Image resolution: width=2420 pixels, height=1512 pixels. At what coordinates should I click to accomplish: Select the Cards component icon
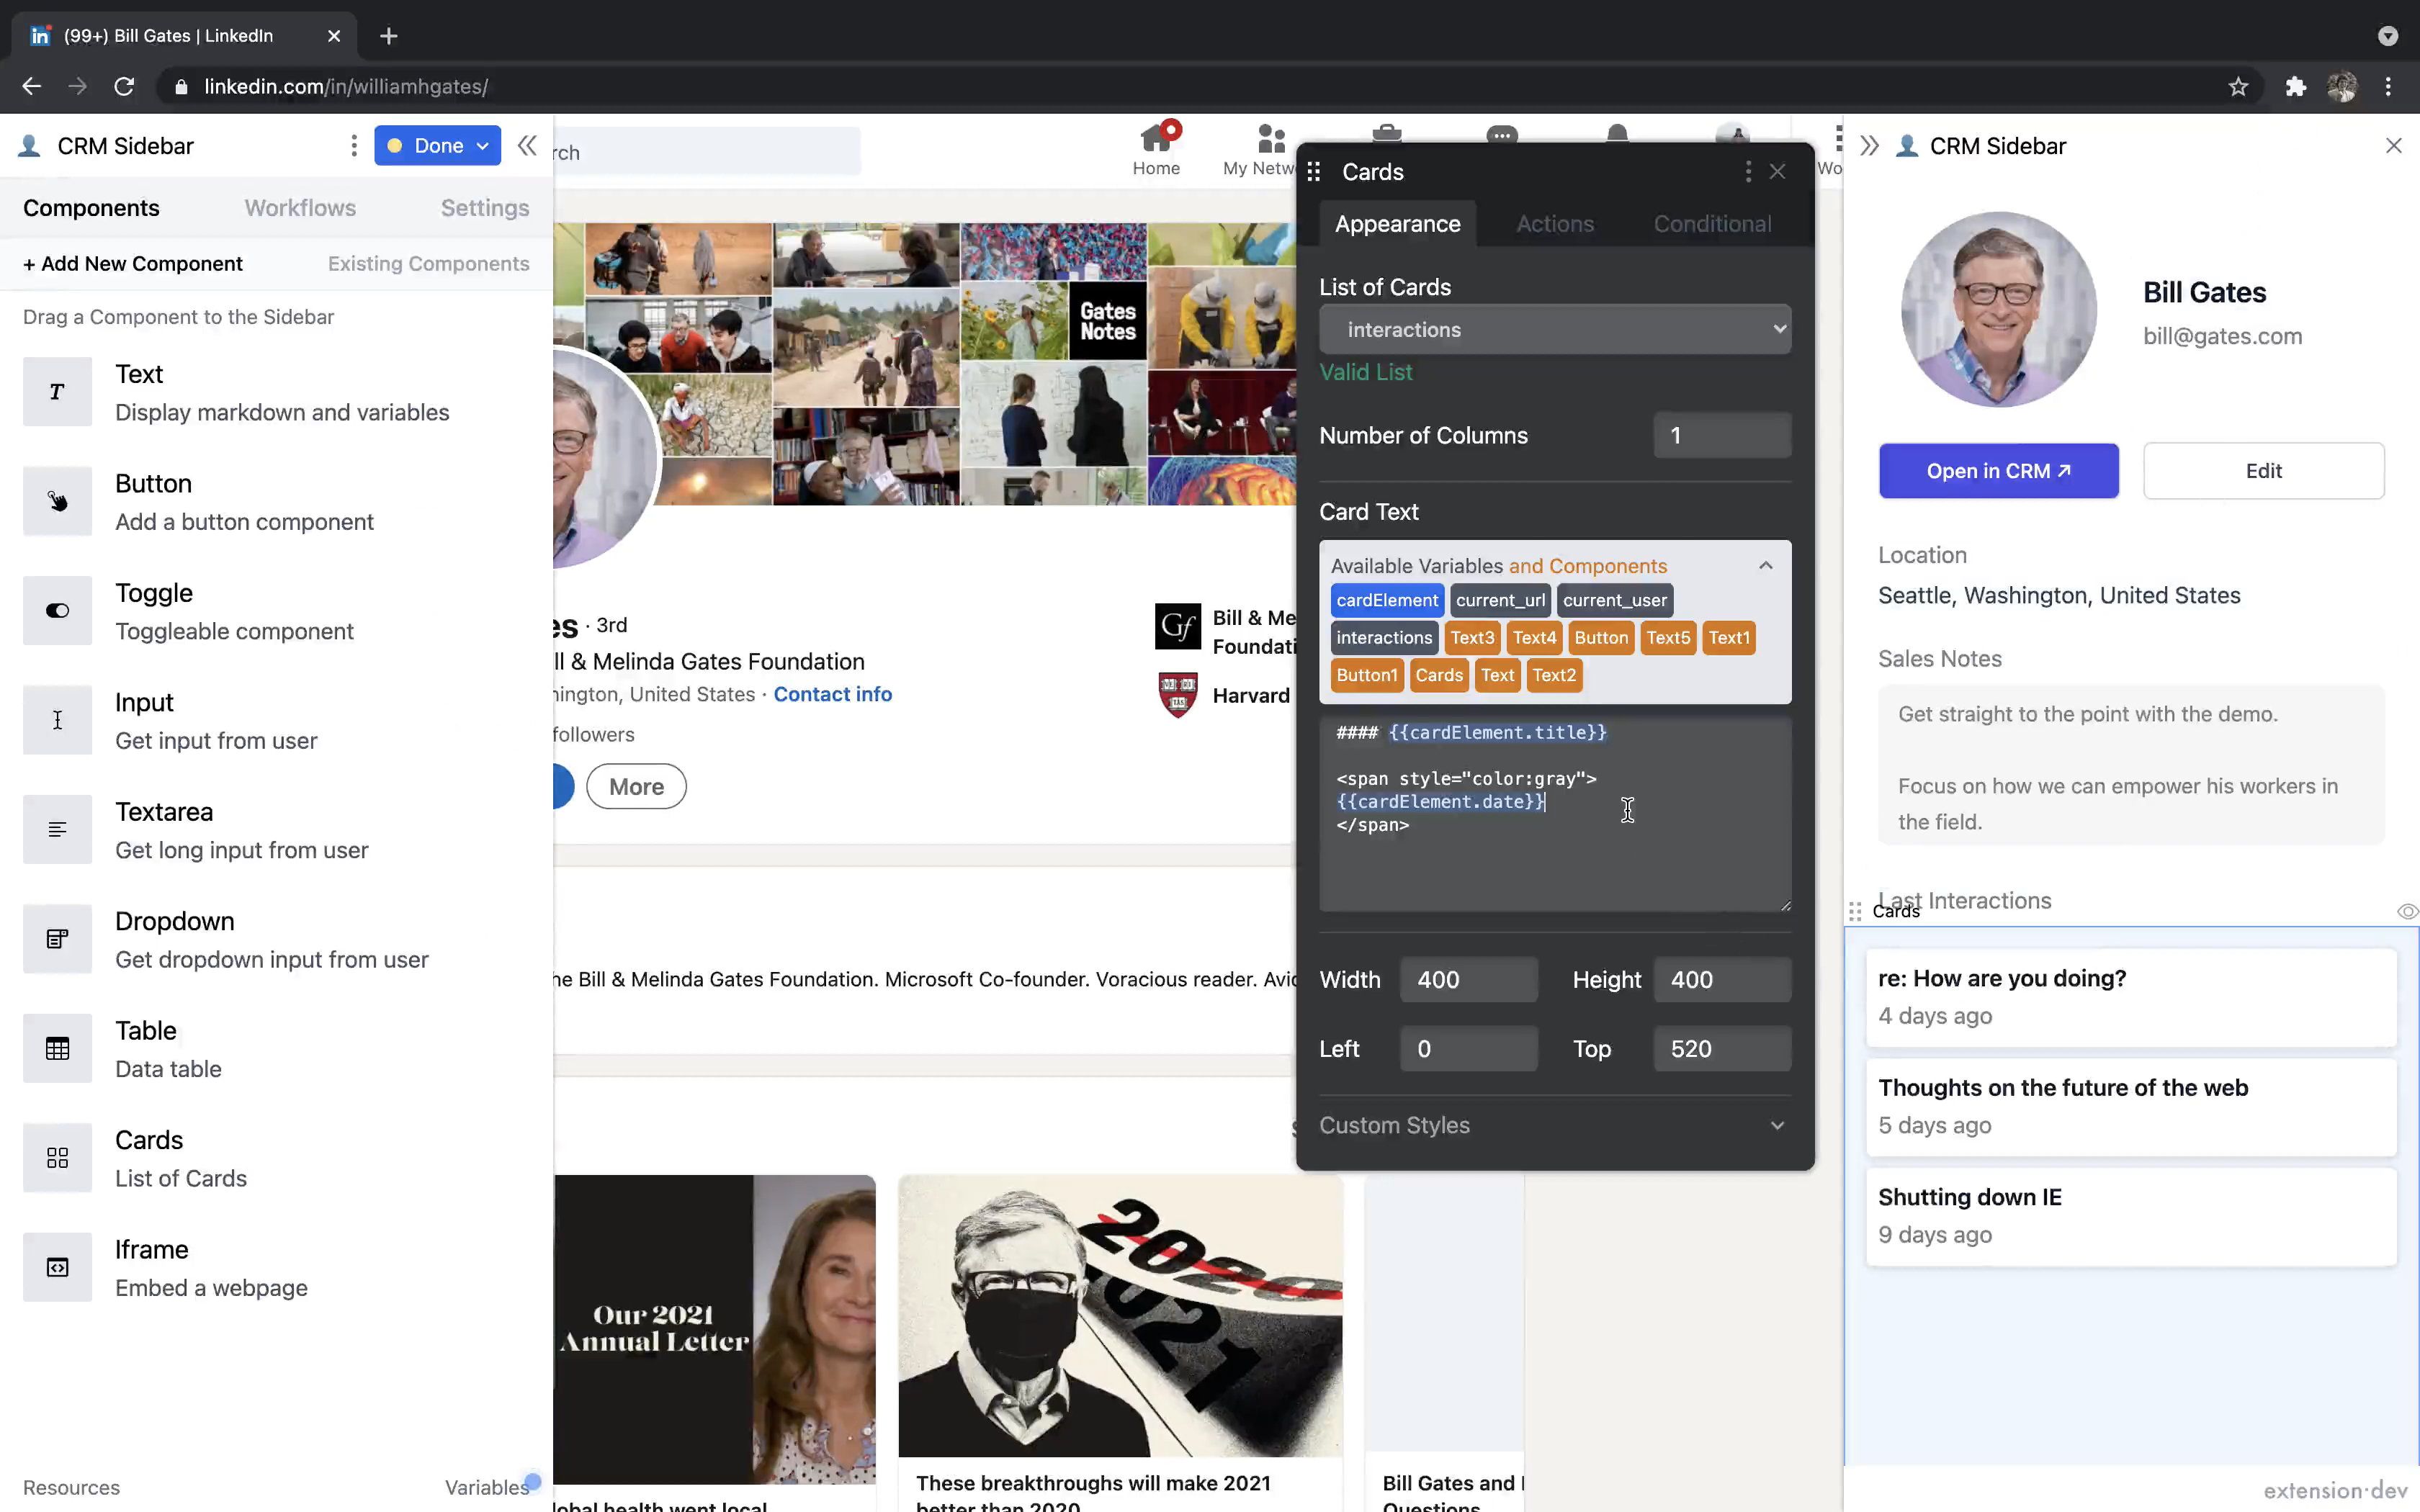pos(57,1158)
